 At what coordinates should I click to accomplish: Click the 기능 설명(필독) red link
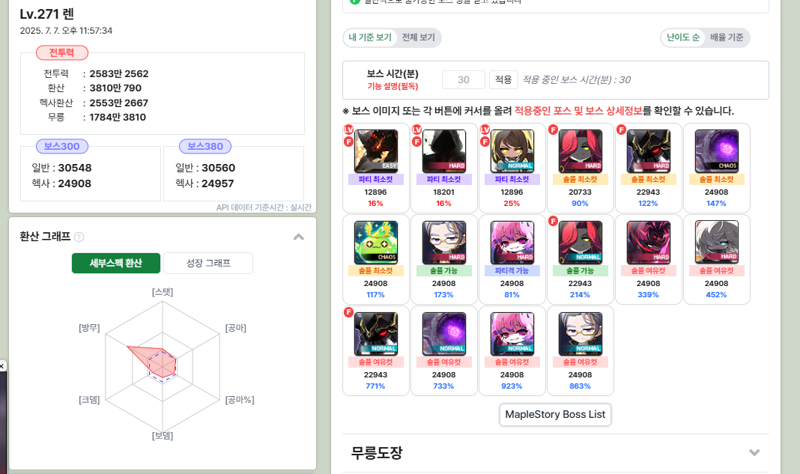tap(393, 86)
